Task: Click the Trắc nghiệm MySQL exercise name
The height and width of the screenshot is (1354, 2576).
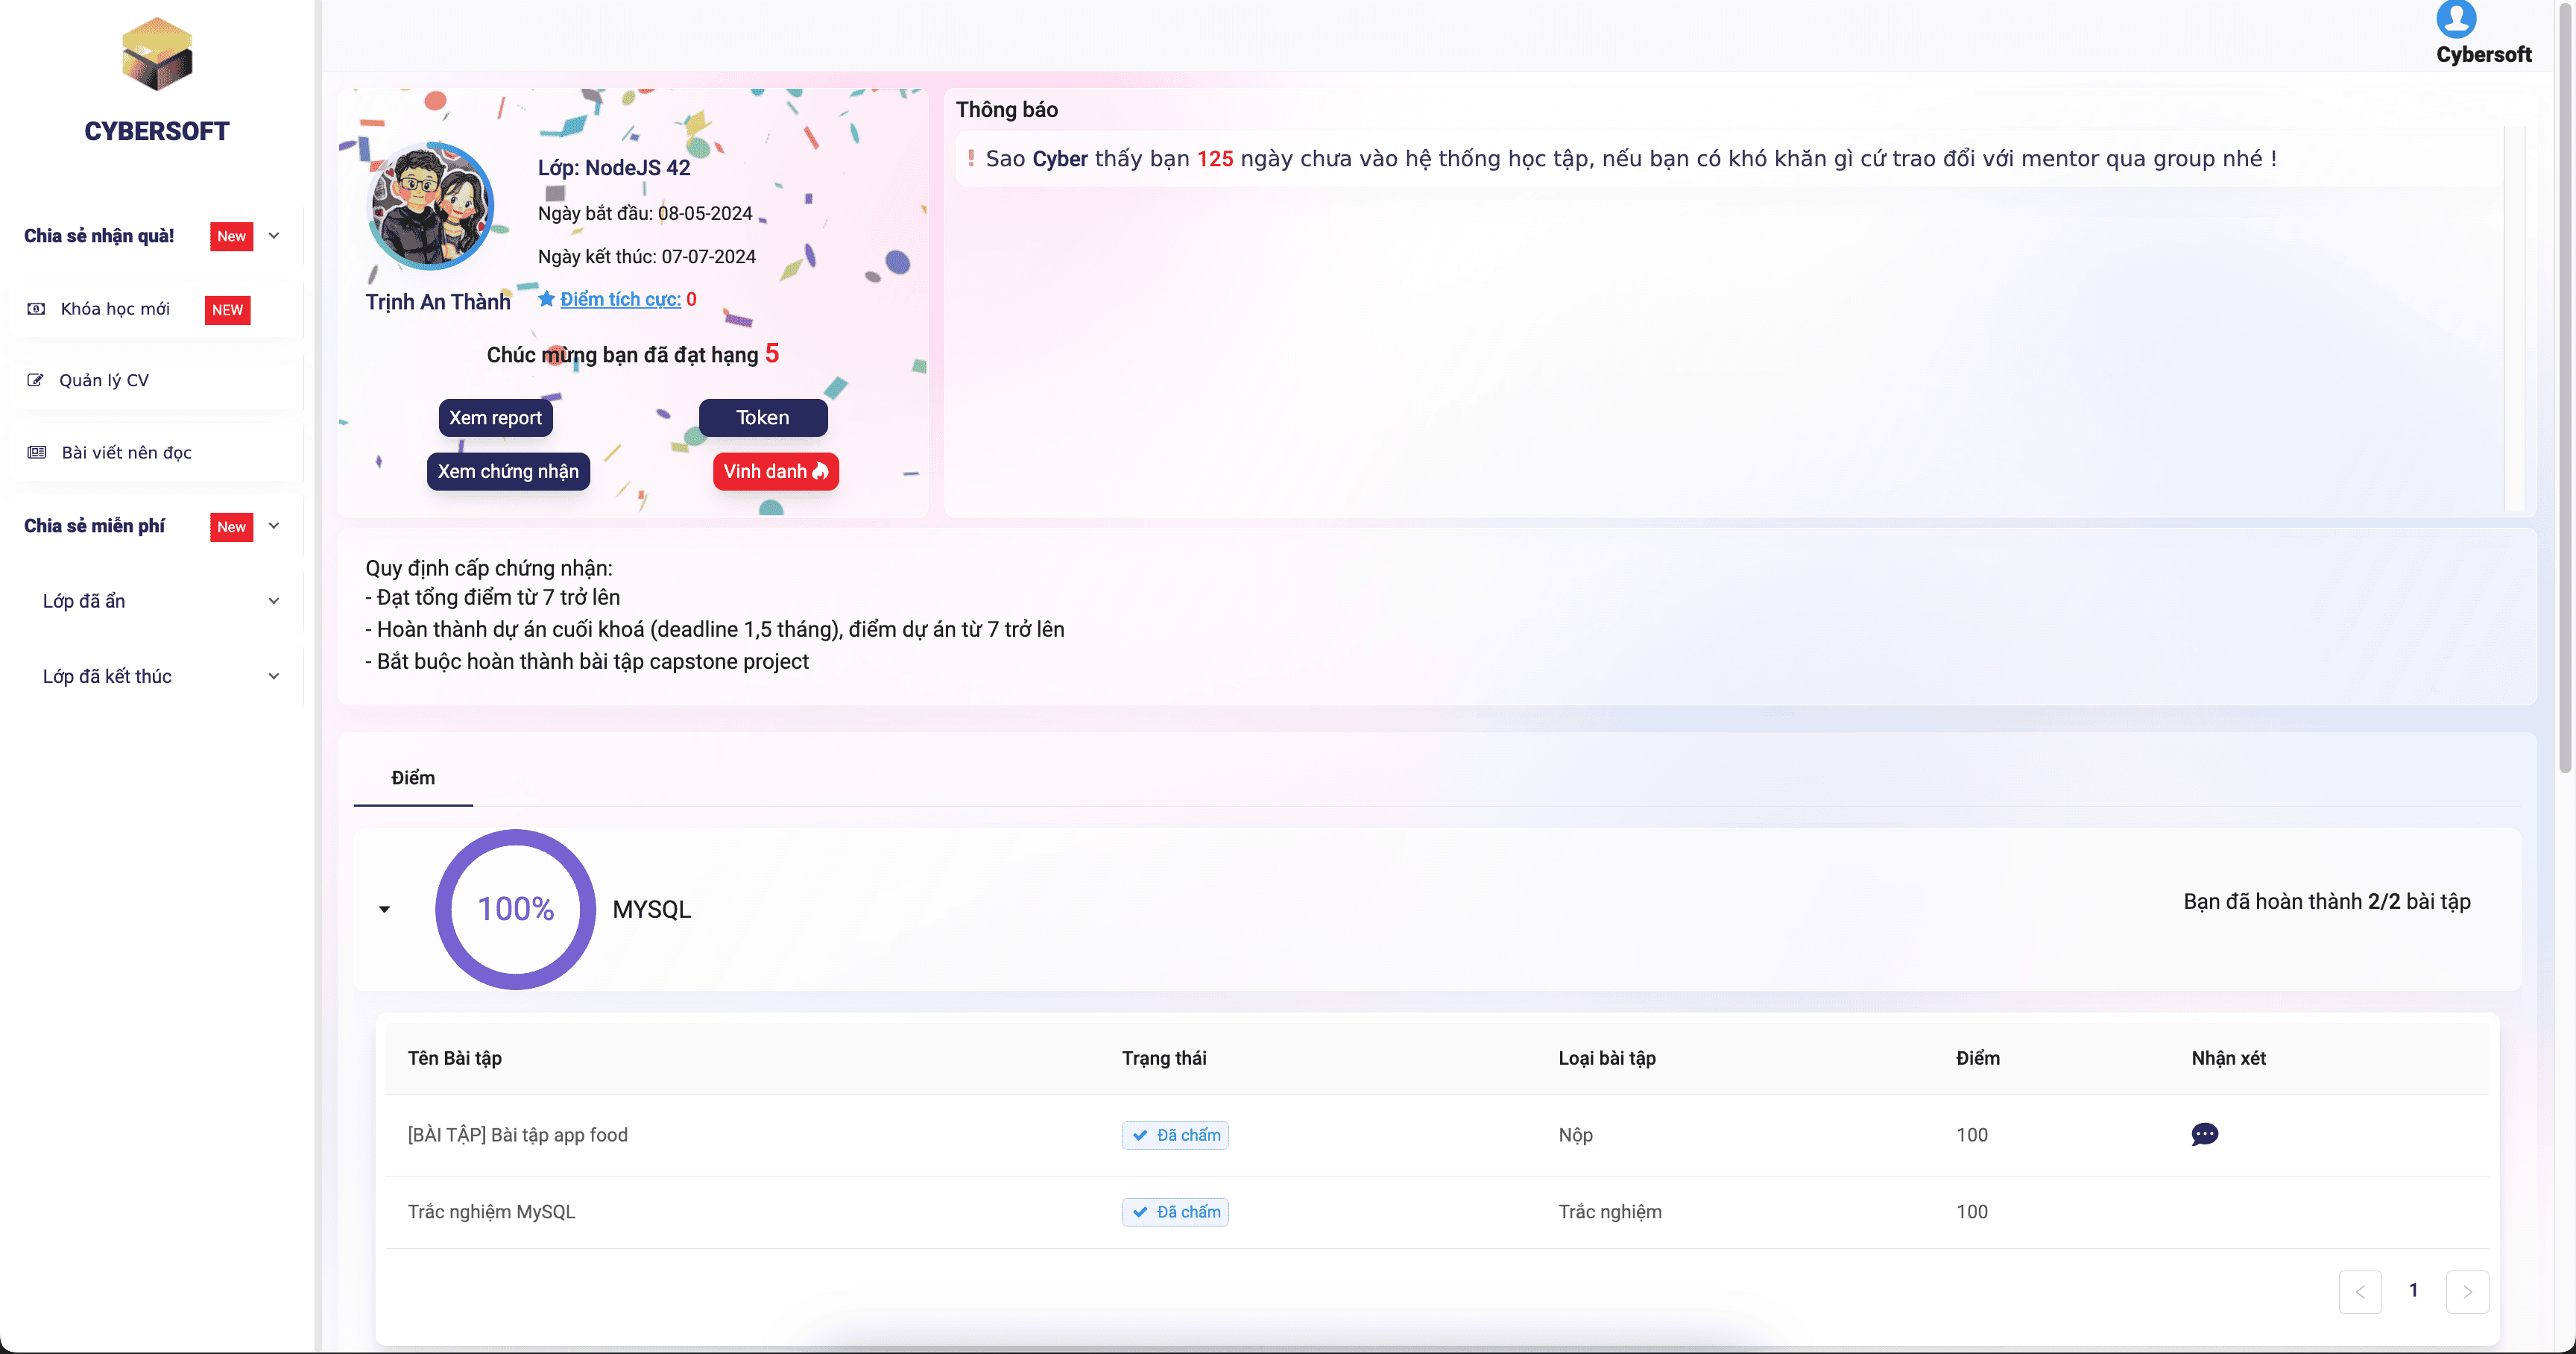Action: click(491, 1212)
